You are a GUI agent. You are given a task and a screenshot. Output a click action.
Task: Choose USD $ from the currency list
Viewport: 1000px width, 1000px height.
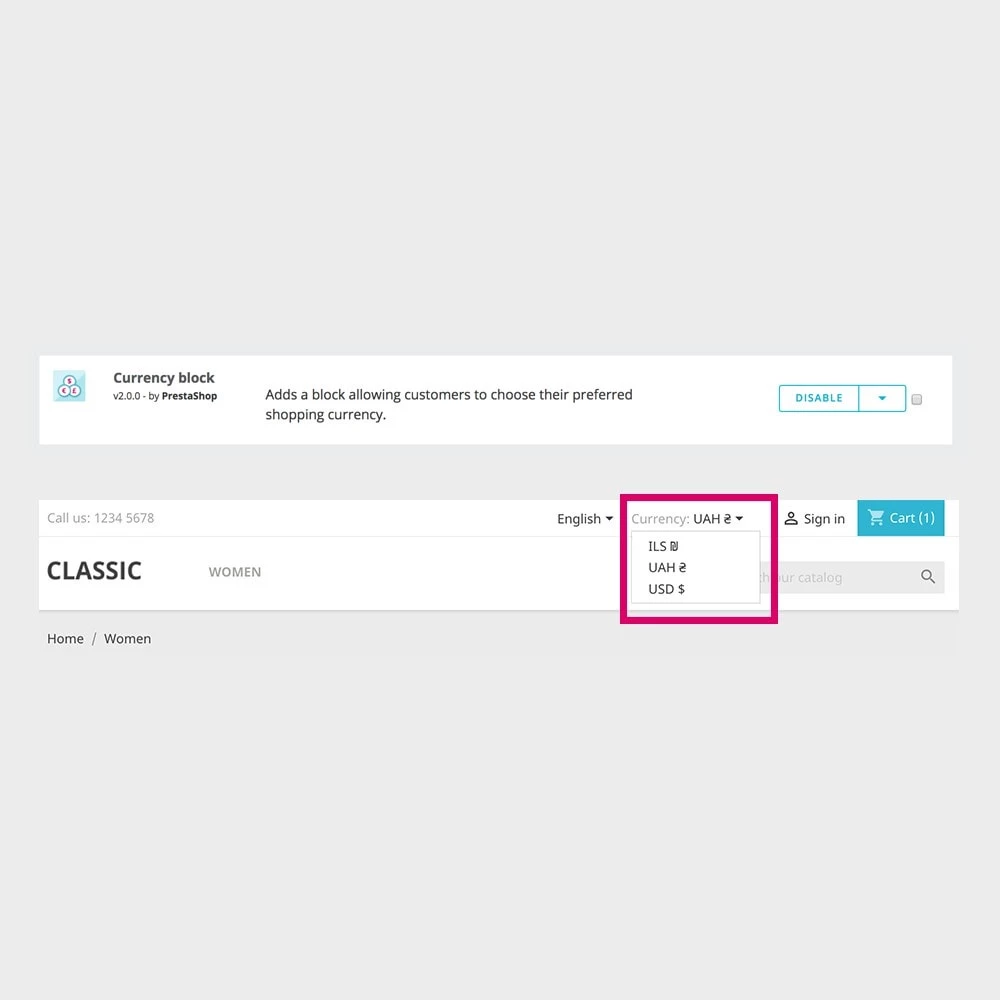(666, 589)
